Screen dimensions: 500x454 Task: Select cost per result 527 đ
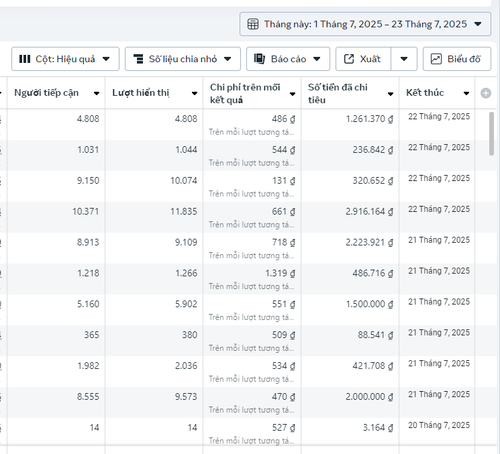click(283, 428)
